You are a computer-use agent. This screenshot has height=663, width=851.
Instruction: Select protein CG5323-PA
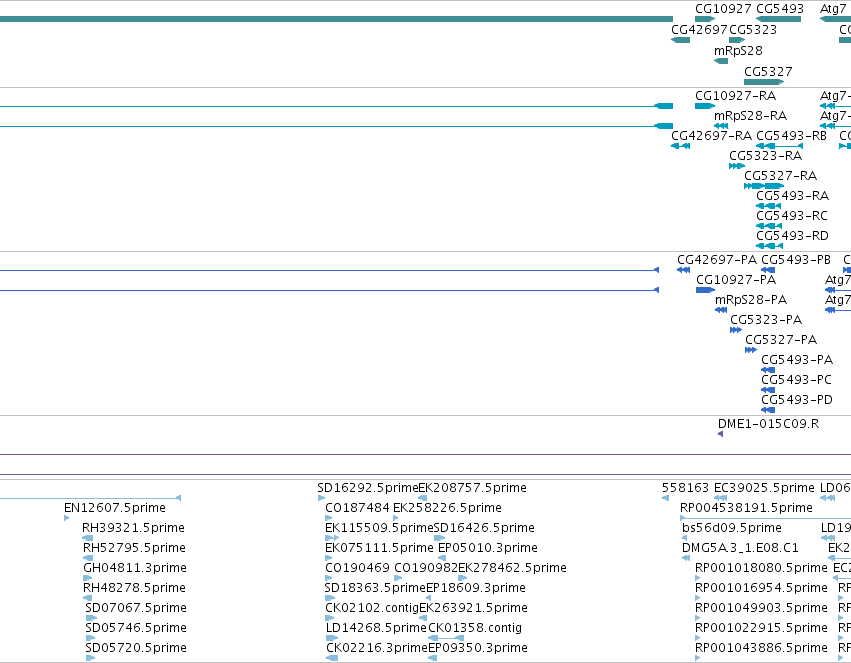click(x=736, y=330)
